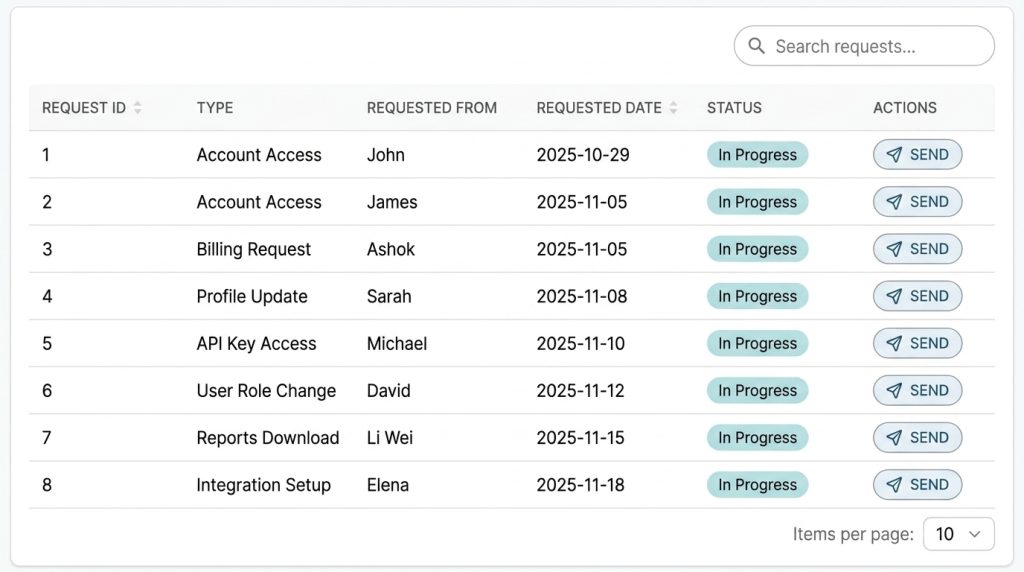Viewport: 1024px width, 572px height.
Task: Send request 1 for John
Action: (917, 155)
